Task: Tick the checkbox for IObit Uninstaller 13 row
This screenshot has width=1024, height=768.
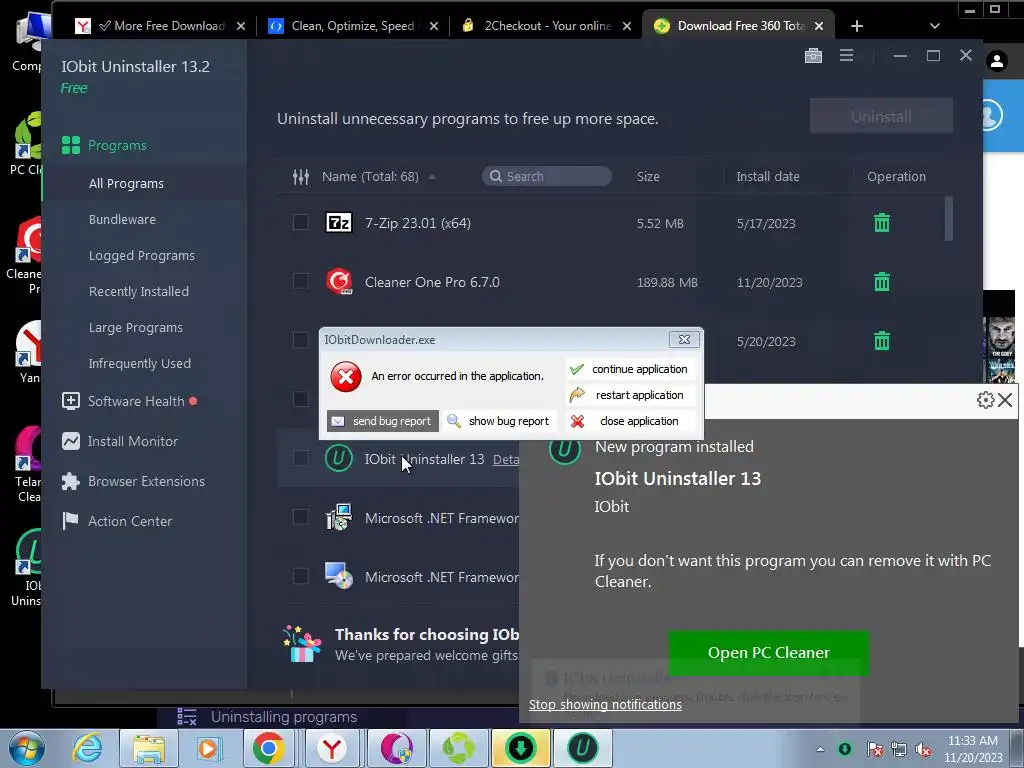Action: pos(300,458)
